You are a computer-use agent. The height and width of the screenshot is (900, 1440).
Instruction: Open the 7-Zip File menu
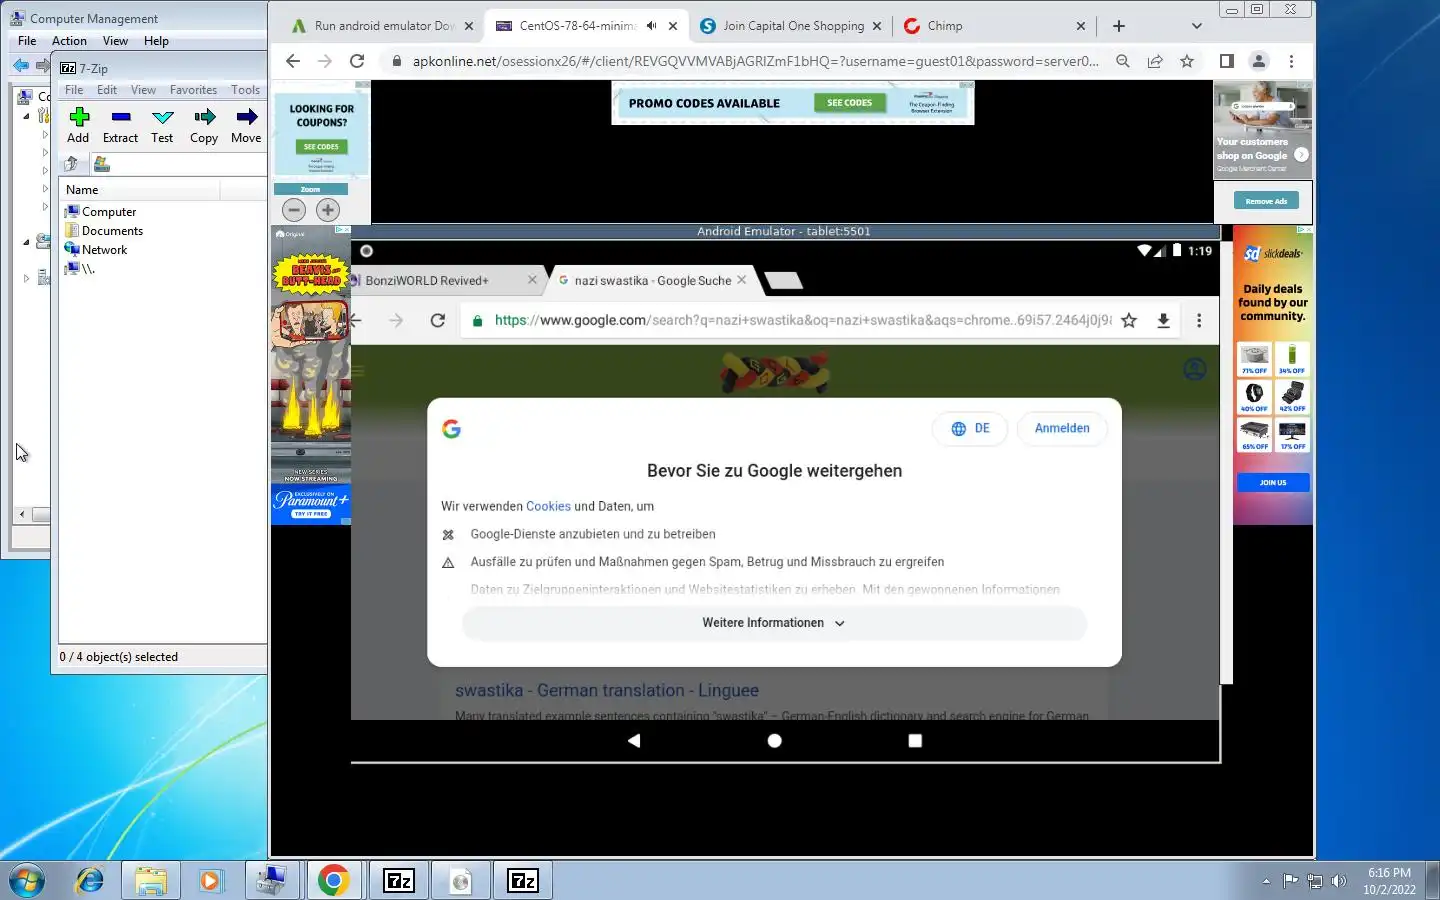coord(74,90)
